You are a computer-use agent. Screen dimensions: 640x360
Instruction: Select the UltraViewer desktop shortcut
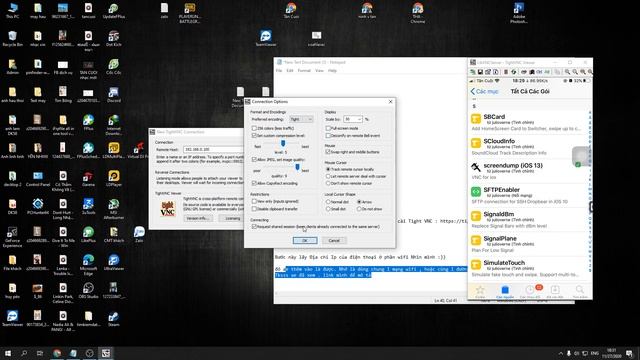(x=113, y=263)
